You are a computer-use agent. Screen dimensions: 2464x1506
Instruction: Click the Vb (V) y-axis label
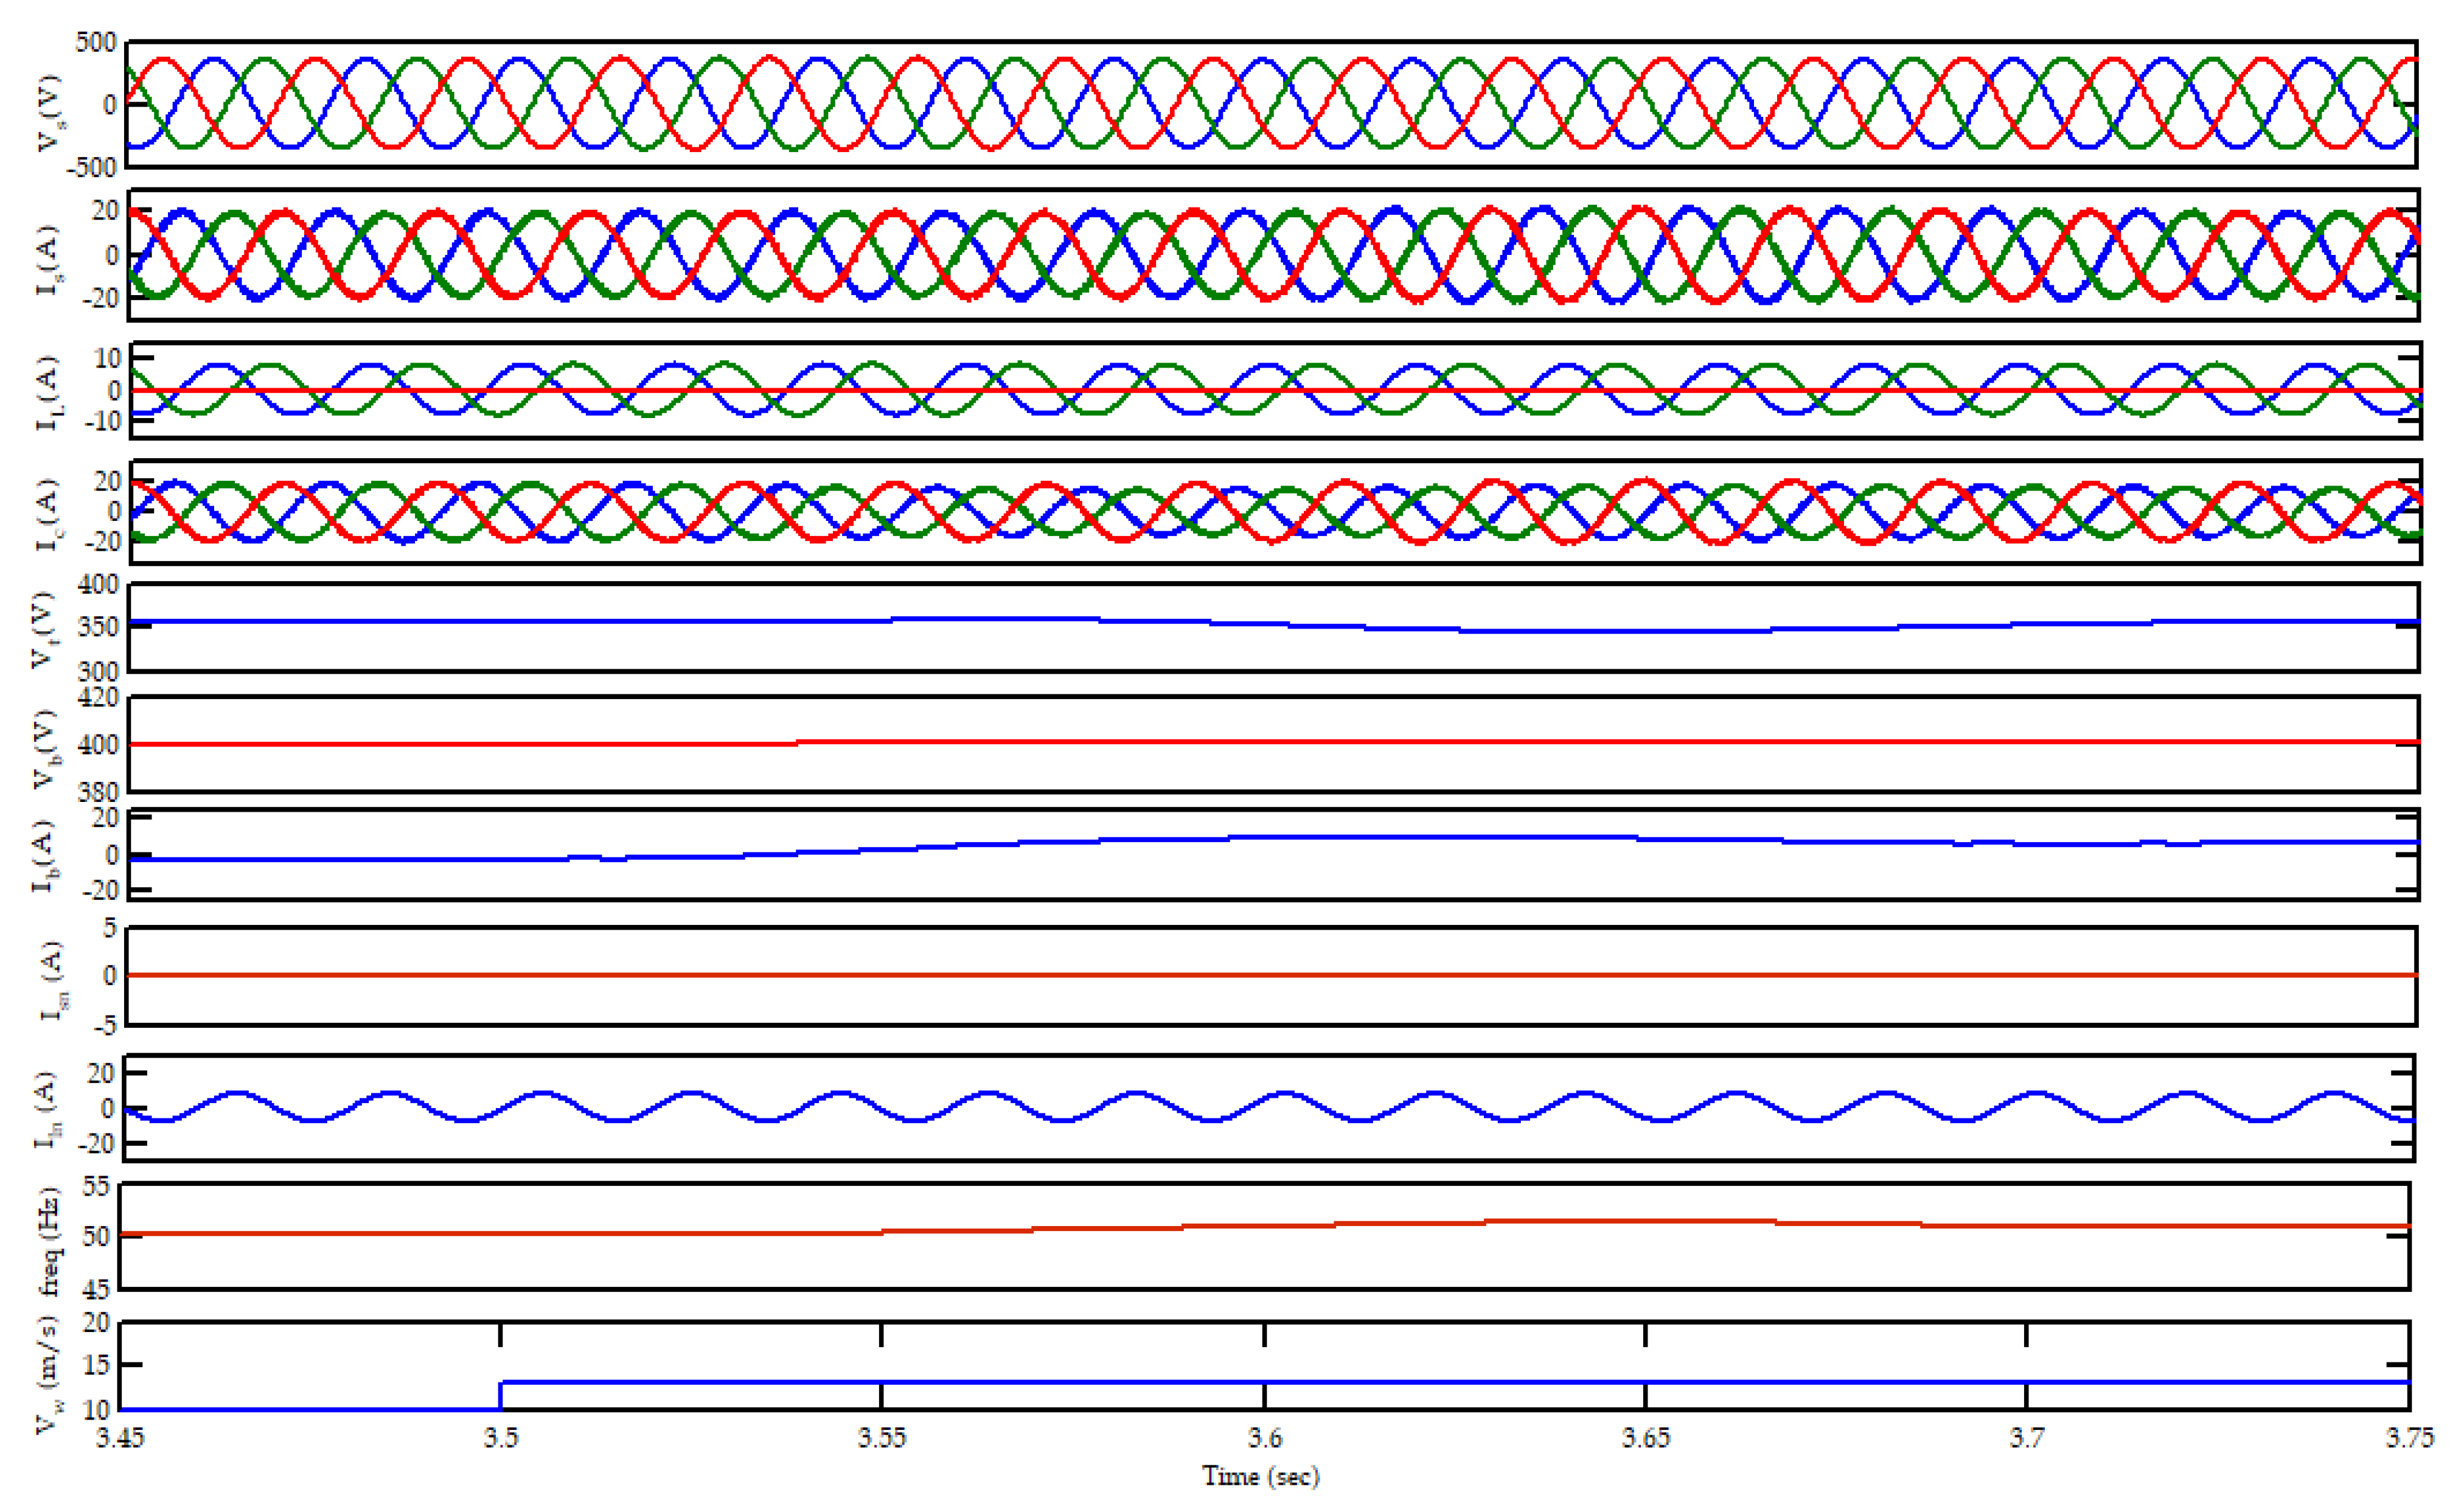click(46, 748)
